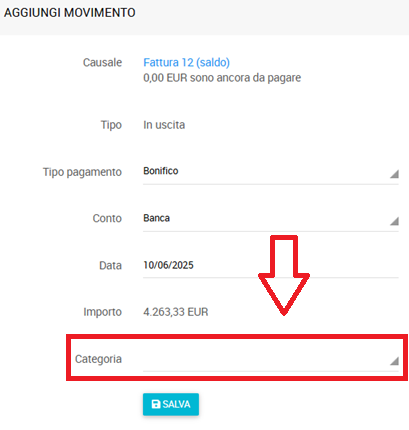The image size is (409, 430).
Task: Expand the Tipo pagamento dropdown arrow
Action: pyautogui.click(x=394, y=174)
